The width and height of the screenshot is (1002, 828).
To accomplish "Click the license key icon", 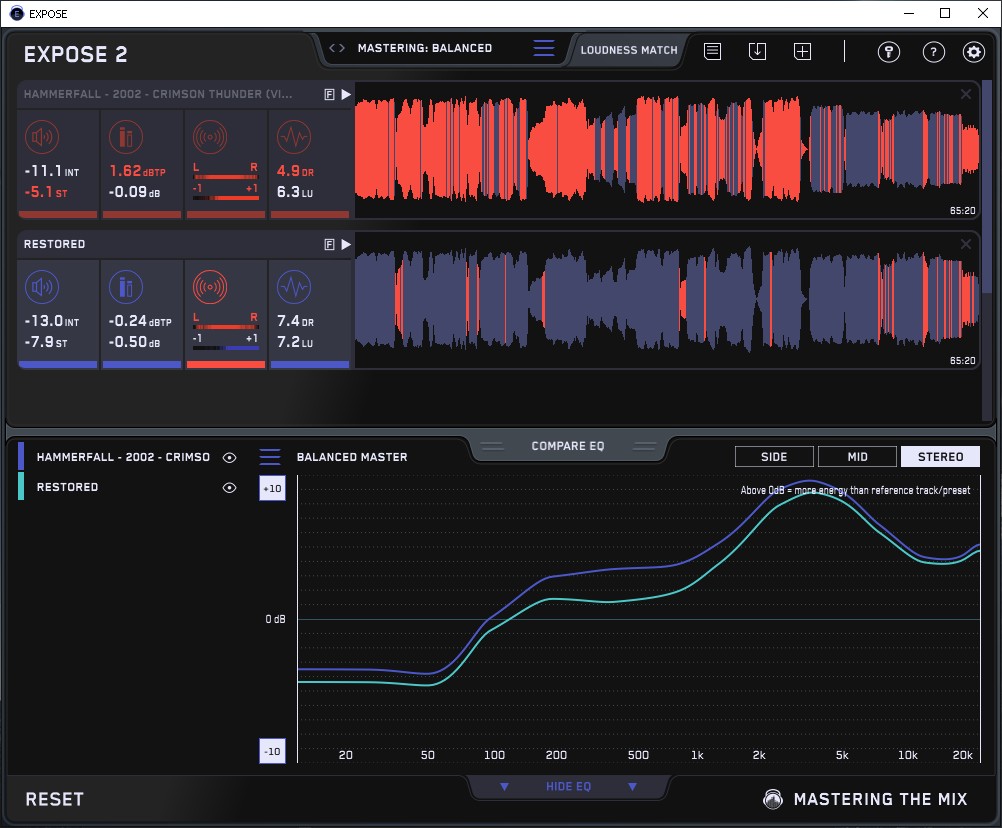I will coord(888,52).
